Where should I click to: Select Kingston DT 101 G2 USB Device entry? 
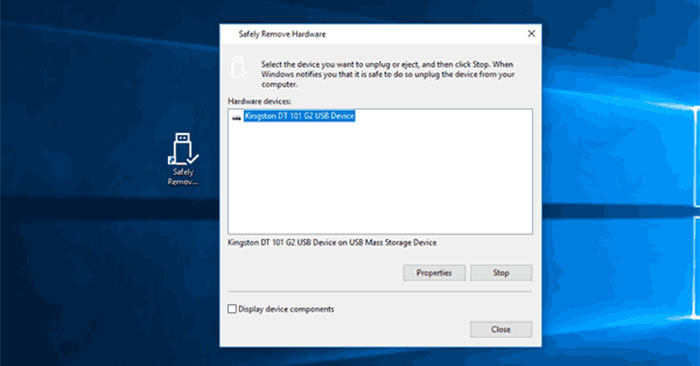300,116
